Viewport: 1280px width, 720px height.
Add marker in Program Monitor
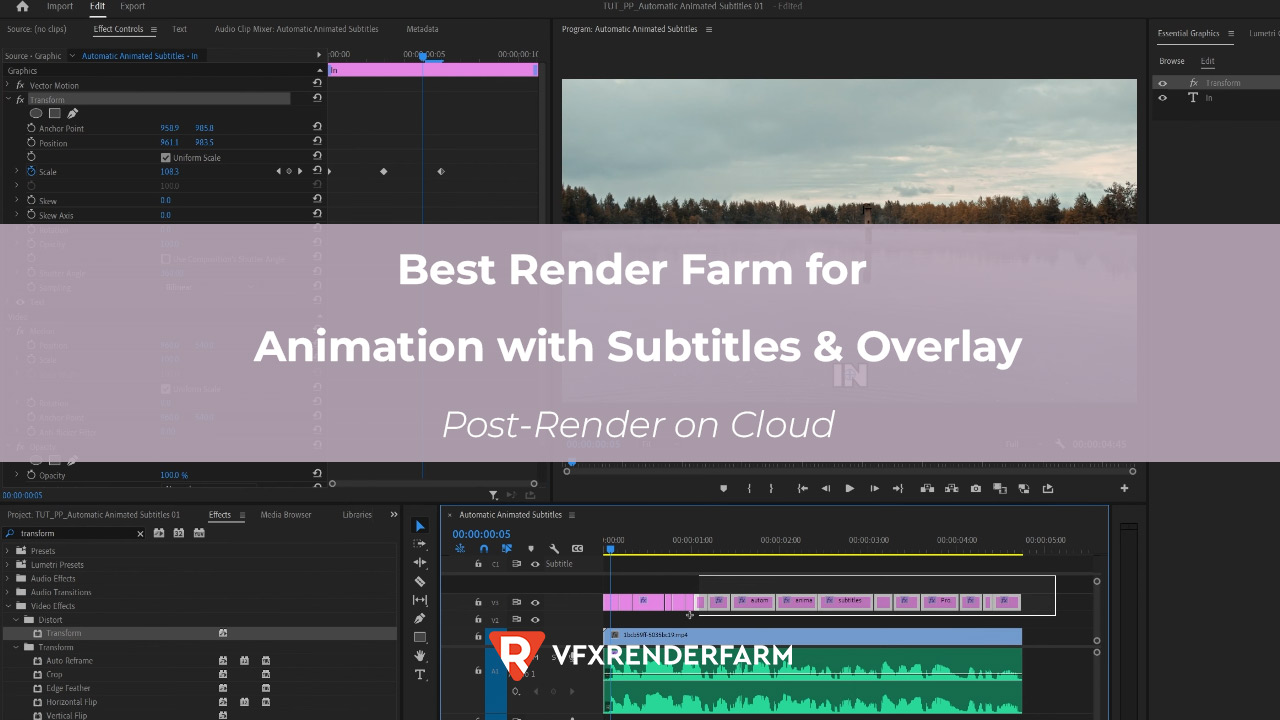(724, 488)
